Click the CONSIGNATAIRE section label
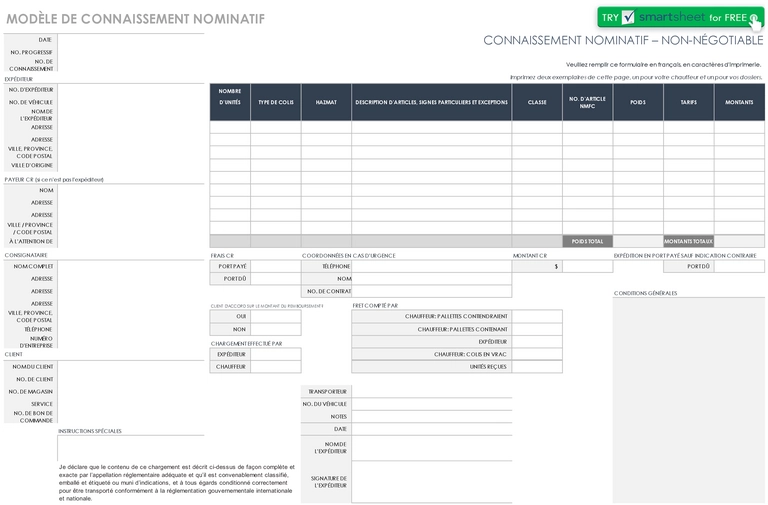Image resolution: width=768 pixels, height=505 pixels. pos(26,255)
